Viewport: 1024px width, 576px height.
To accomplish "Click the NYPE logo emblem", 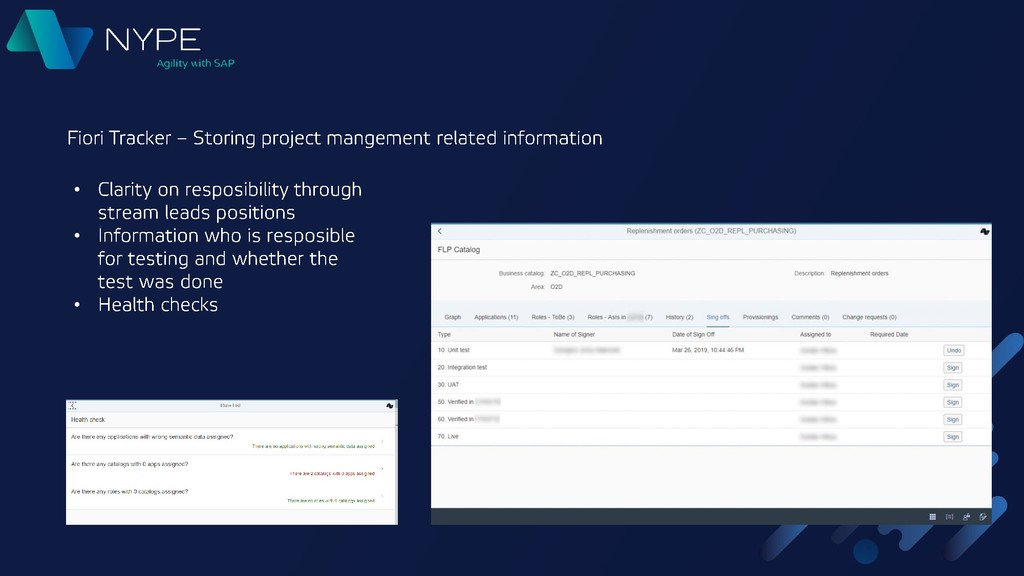I will coord(50,39).
